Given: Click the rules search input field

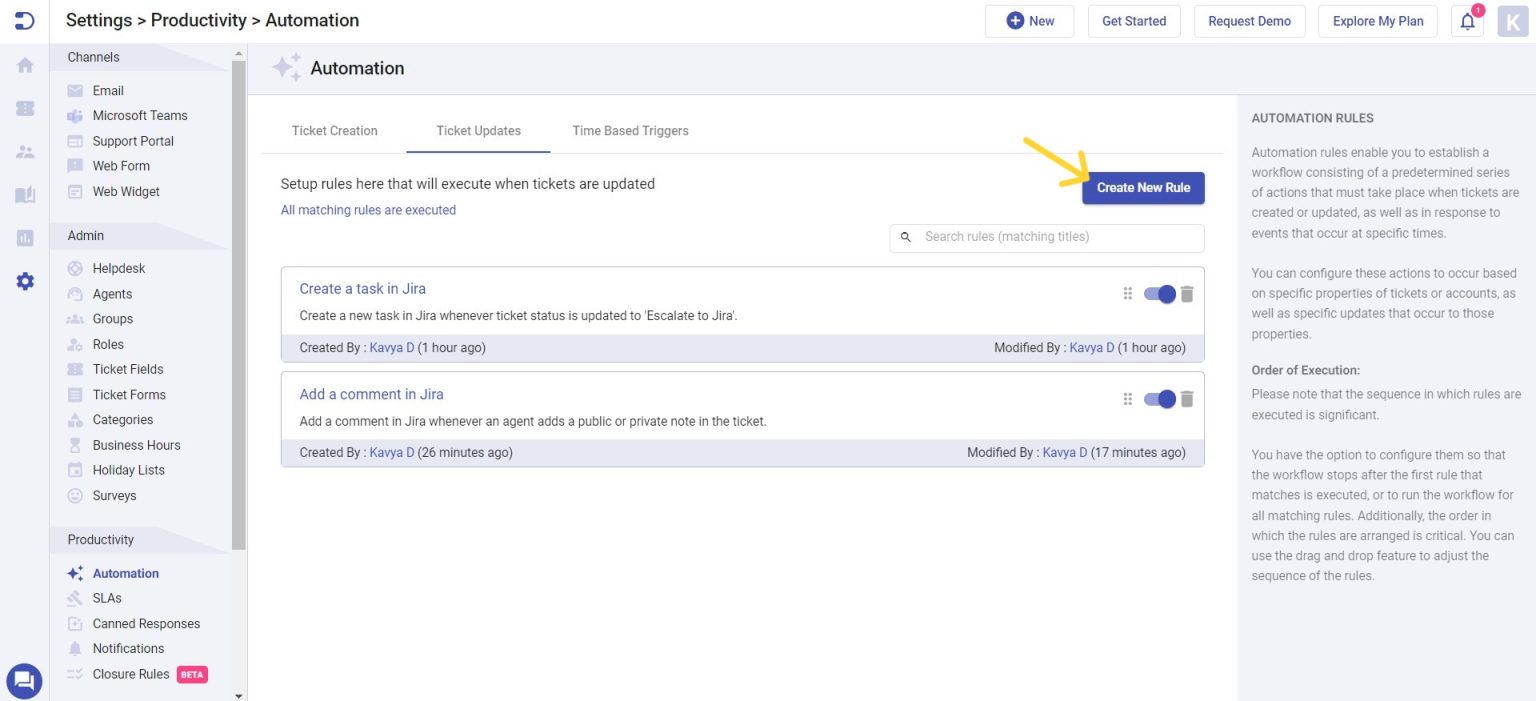Looking at the screenshot, I should (x=1046, y=237).
